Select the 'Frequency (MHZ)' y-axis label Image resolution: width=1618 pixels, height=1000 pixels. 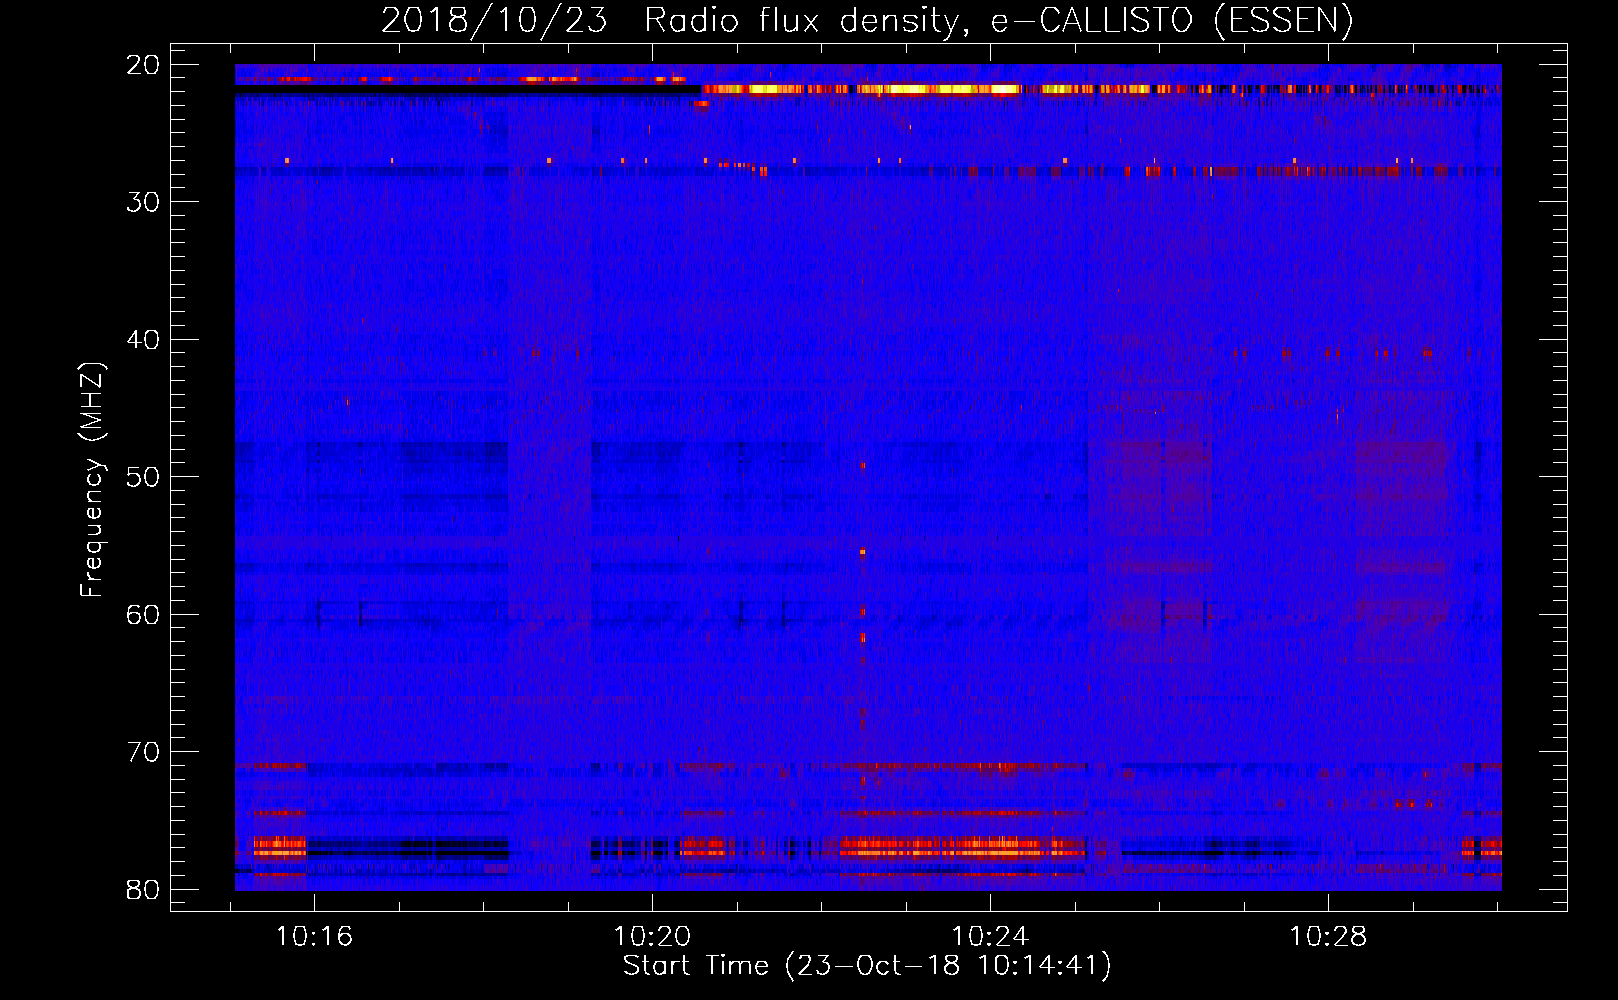tap(92, 480)
